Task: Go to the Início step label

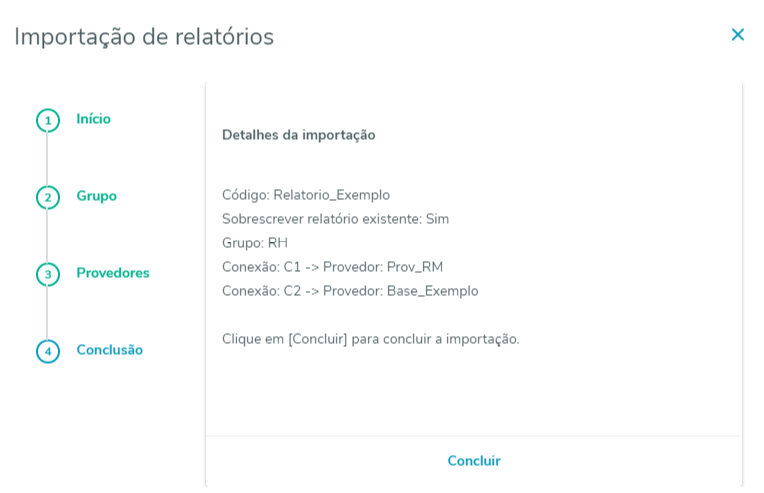Action: click(x=93, y=119)
